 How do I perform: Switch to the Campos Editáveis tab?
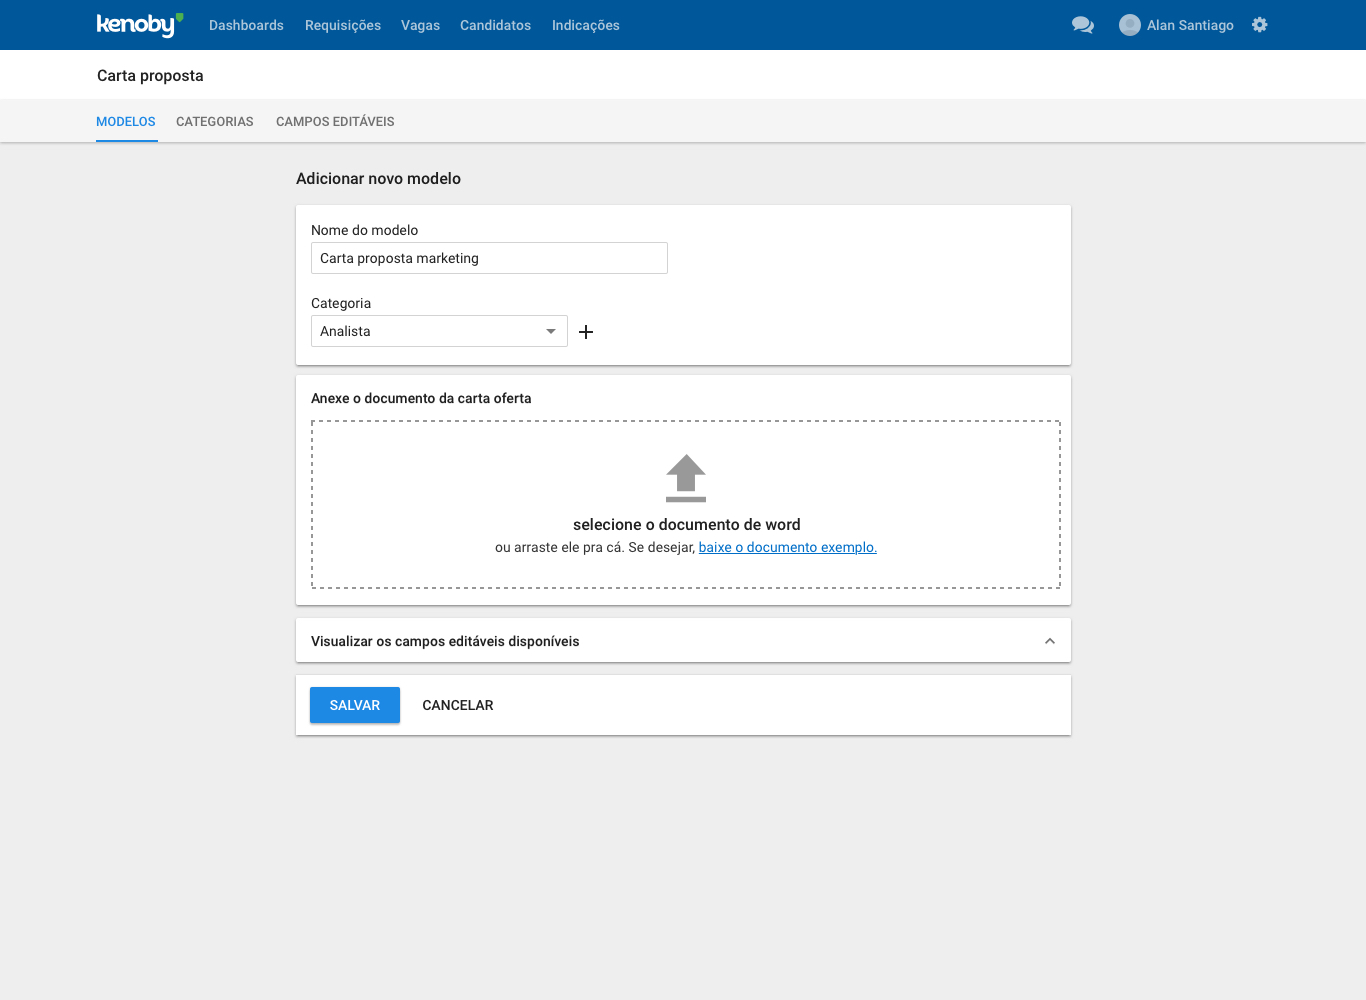pyautogui.click(x=335, y=122)
